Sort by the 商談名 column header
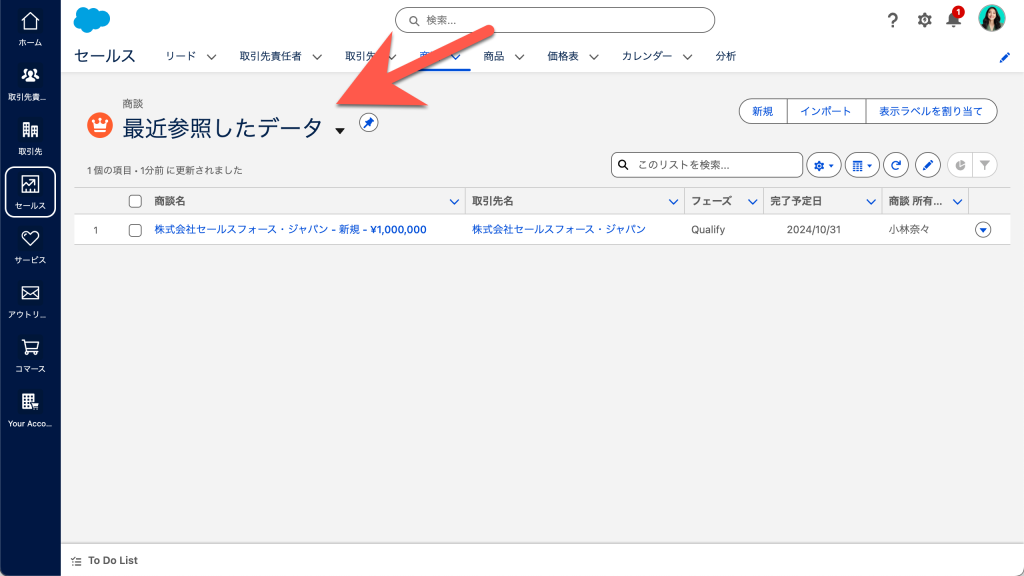Screen dimensions: 1024x576 (x=170, y=201)
